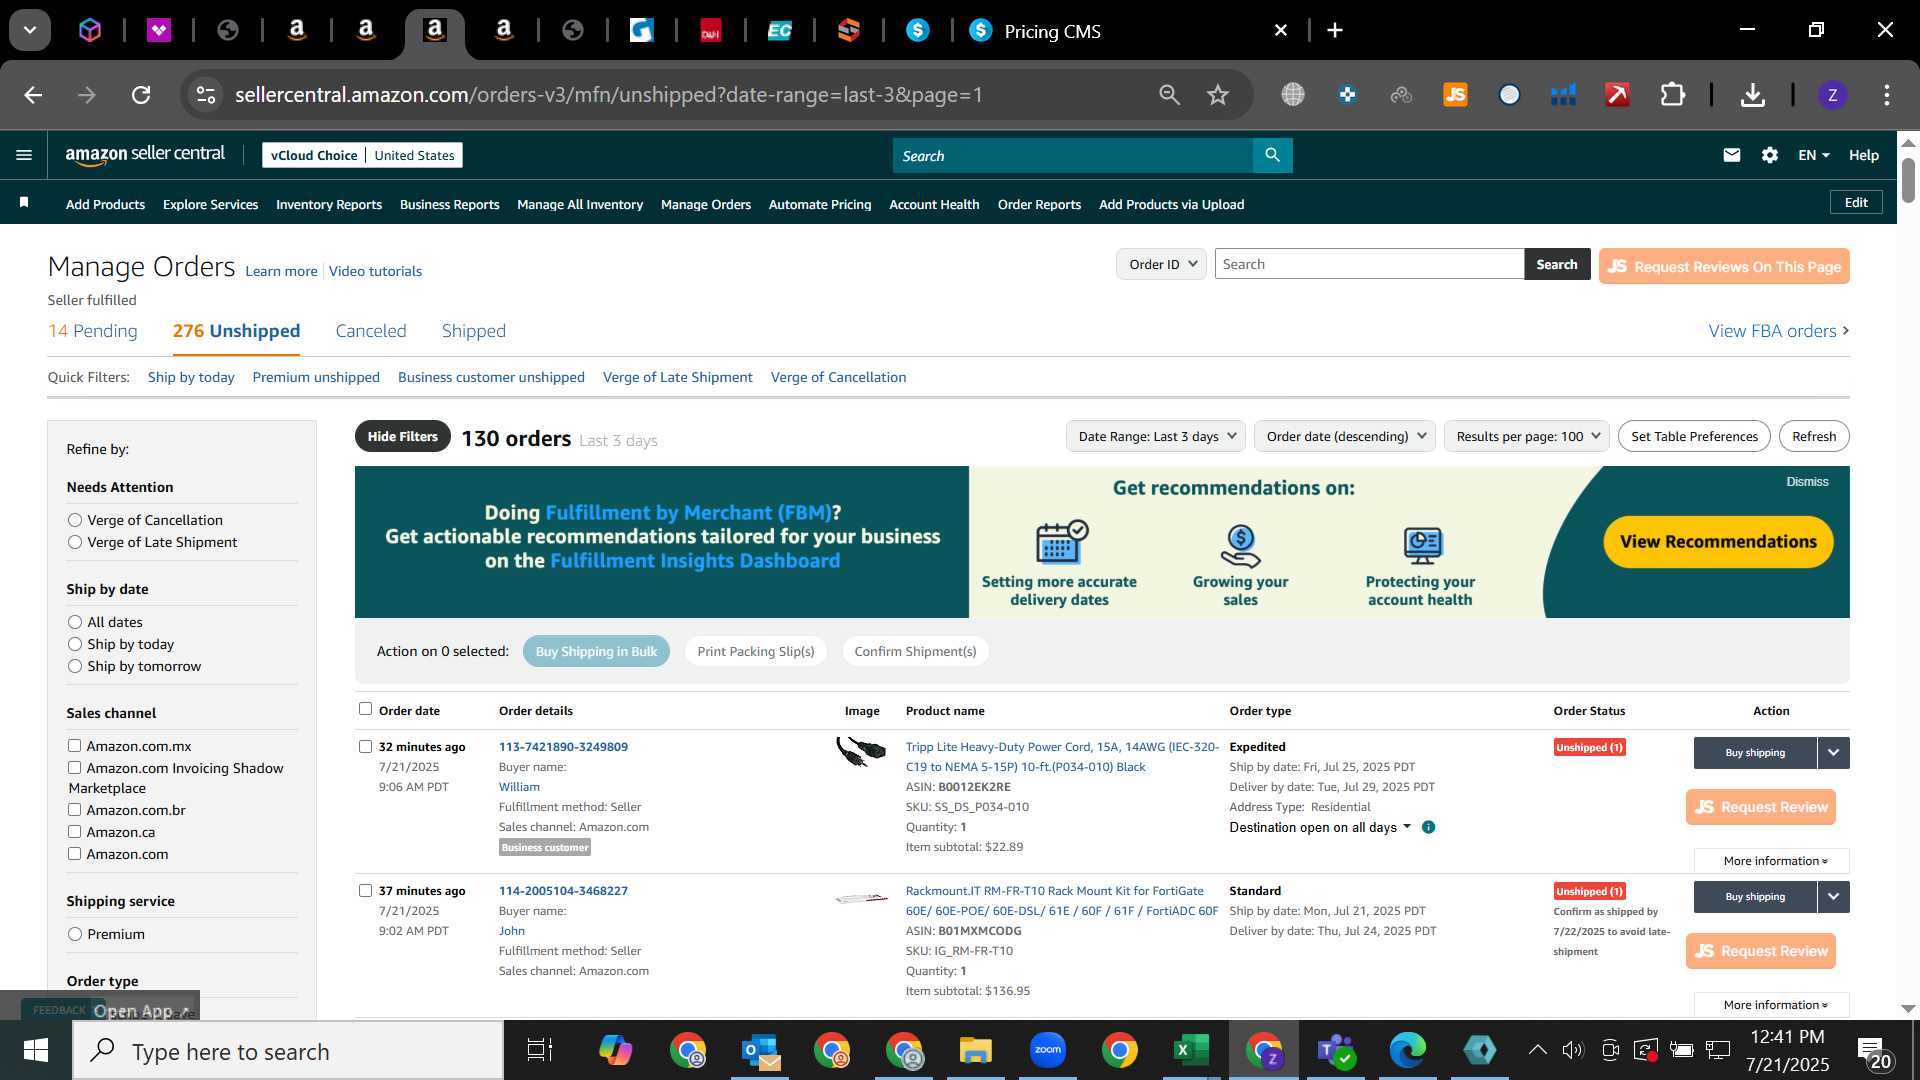Viewport: 1920px width, 1080px height.
Task: Switch to the 14 Pending tab
Action: (93, 331)
